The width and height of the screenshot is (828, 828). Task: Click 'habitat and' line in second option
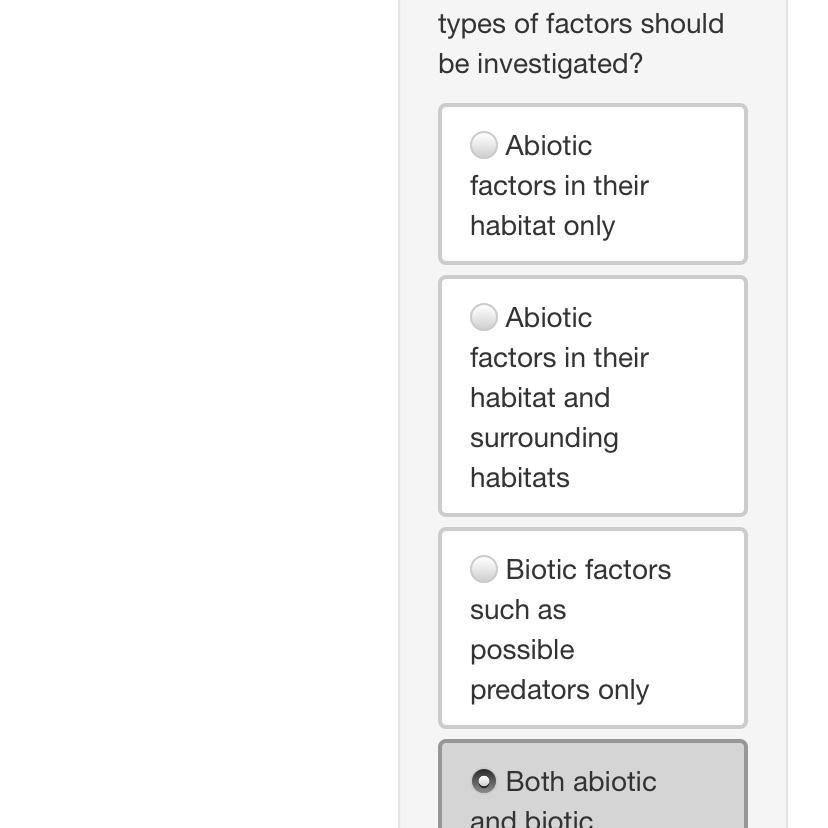click(x=539, y=398)
